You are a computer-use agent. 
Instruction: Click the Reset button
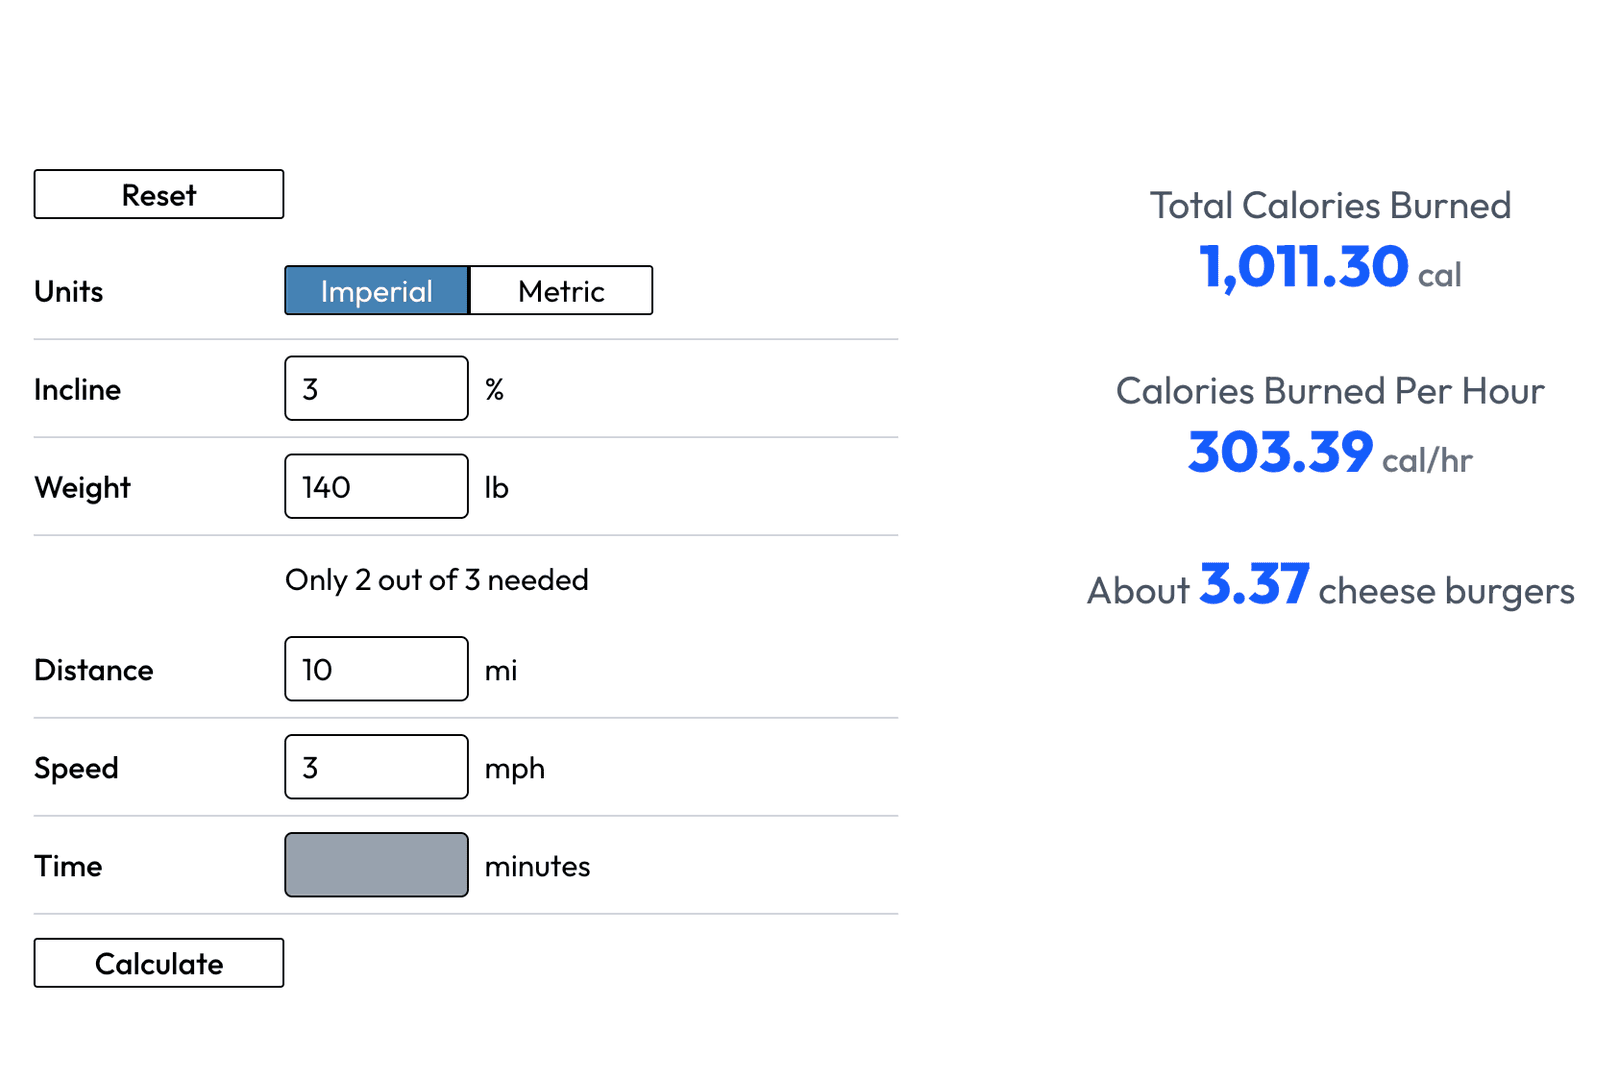click(x=158, y=194)
